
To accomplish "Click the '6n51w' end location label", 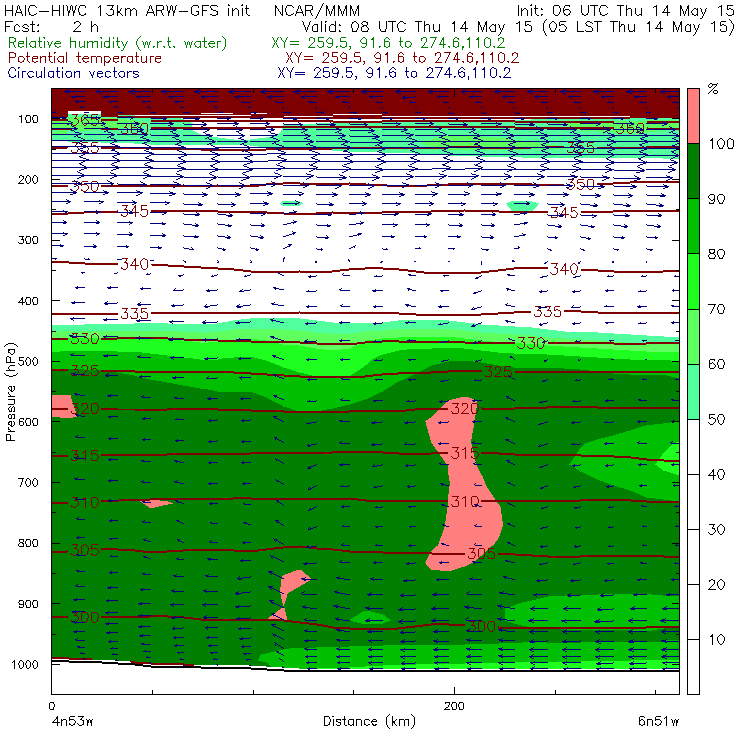I will click(x=658, y=722).
